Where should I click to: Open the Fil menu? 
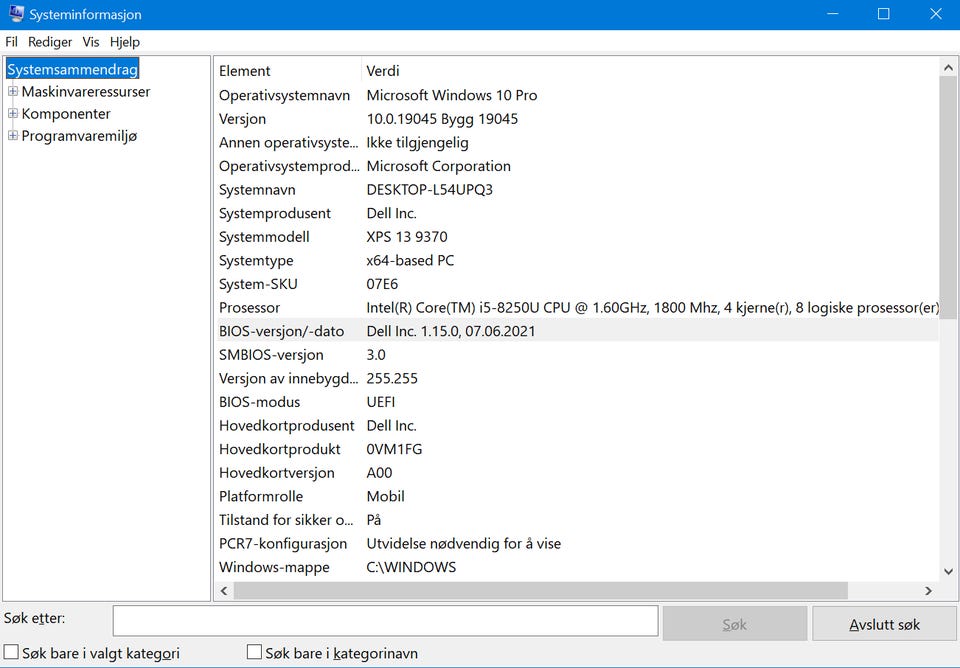pyautogui.click(x=12, y=42)
